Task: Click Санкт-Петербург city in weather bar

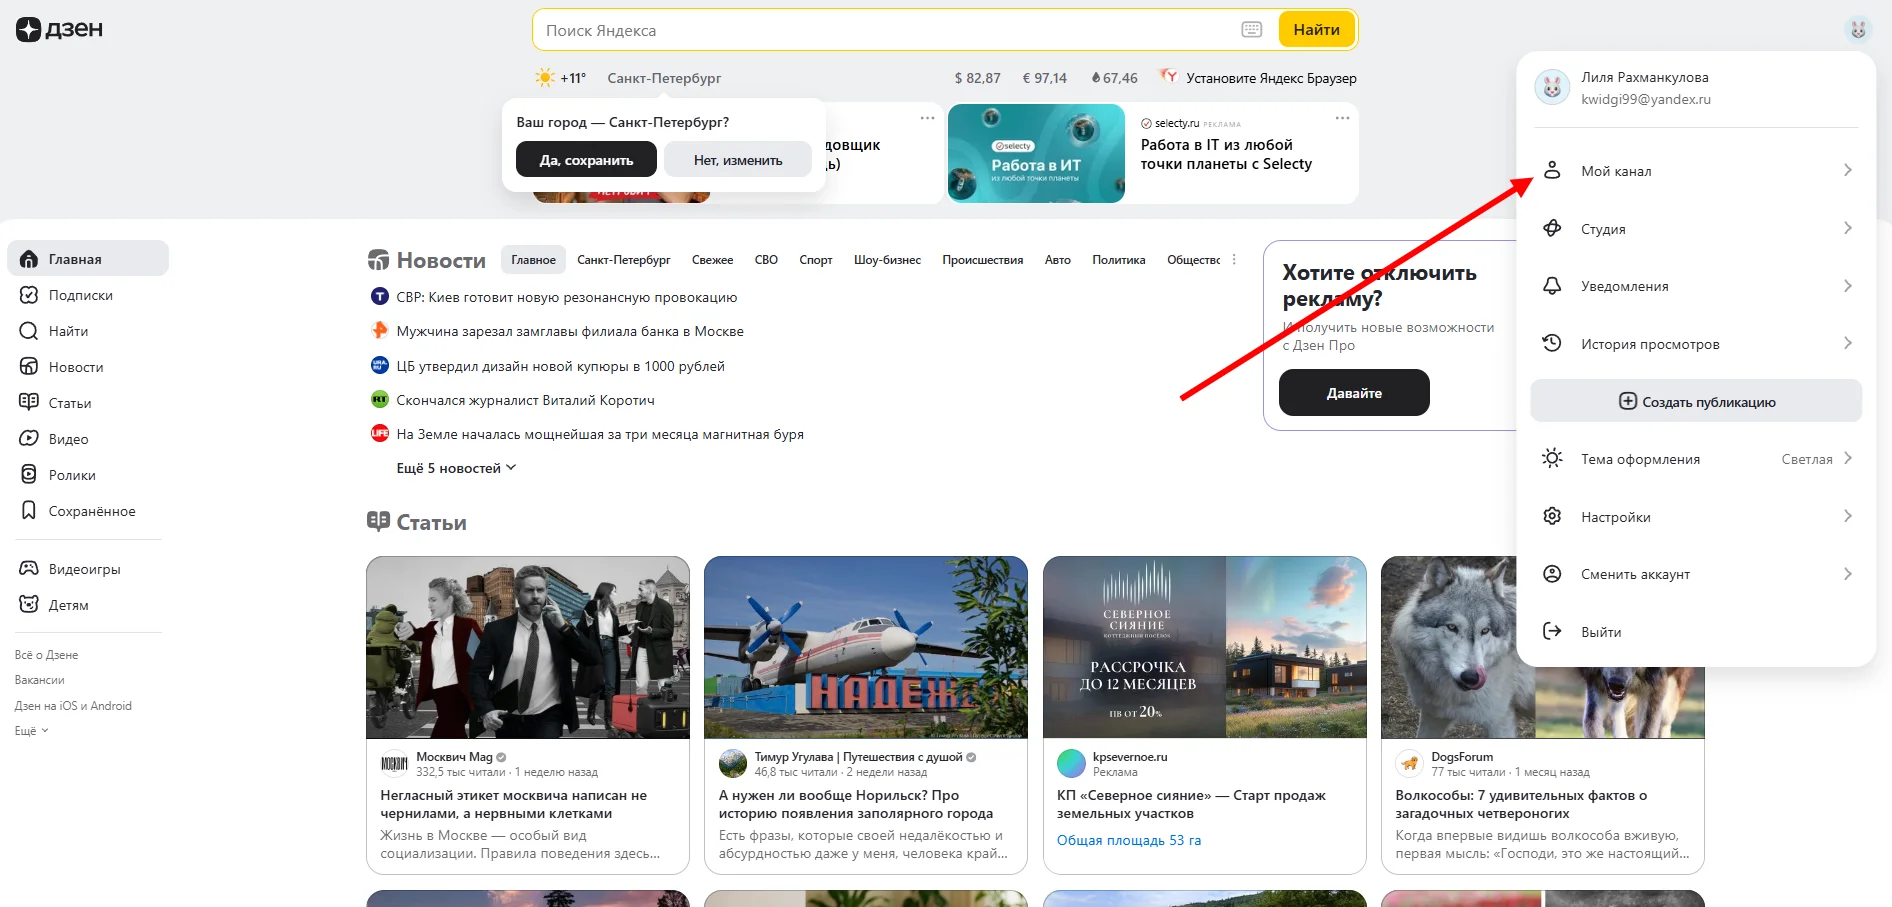Action: (664, 78)
